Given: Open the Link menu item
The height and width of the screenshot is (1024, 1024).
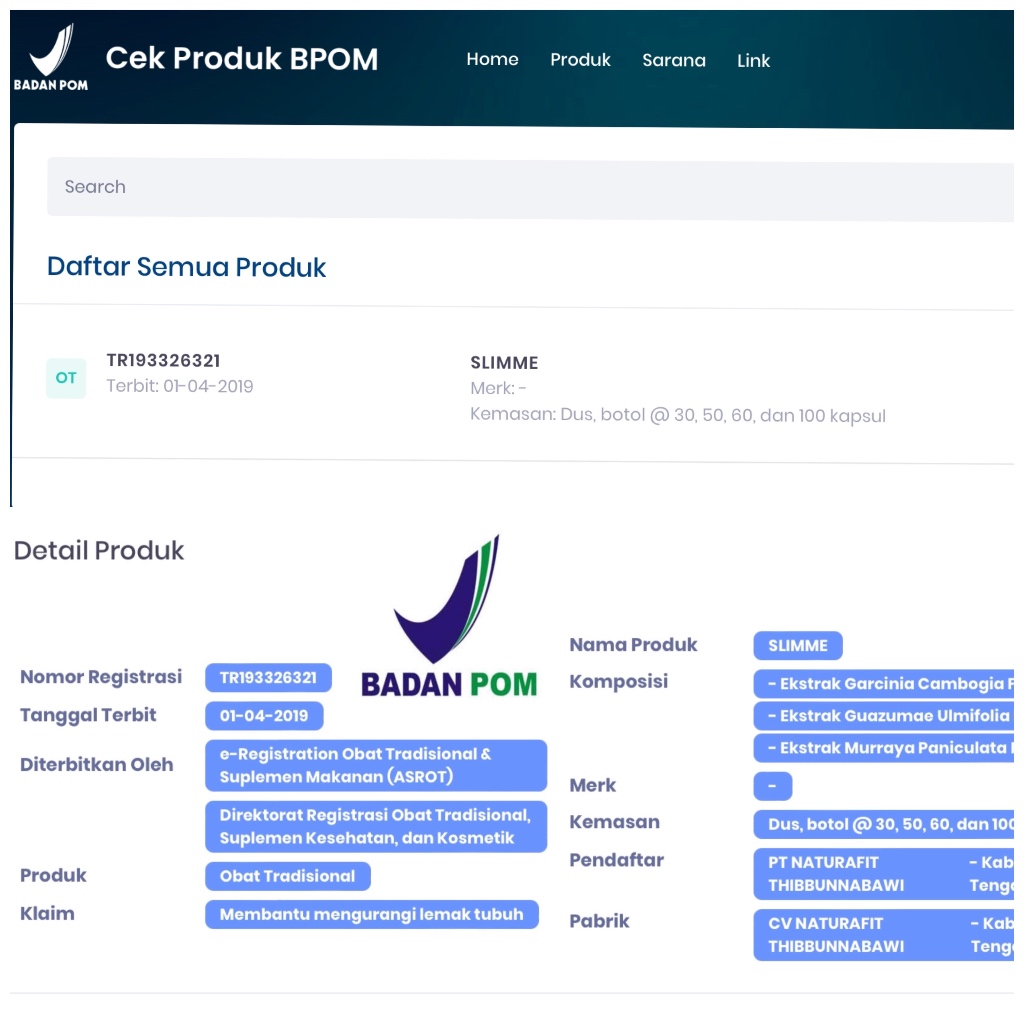Looking at the screenshot, I should click(754, 61).
